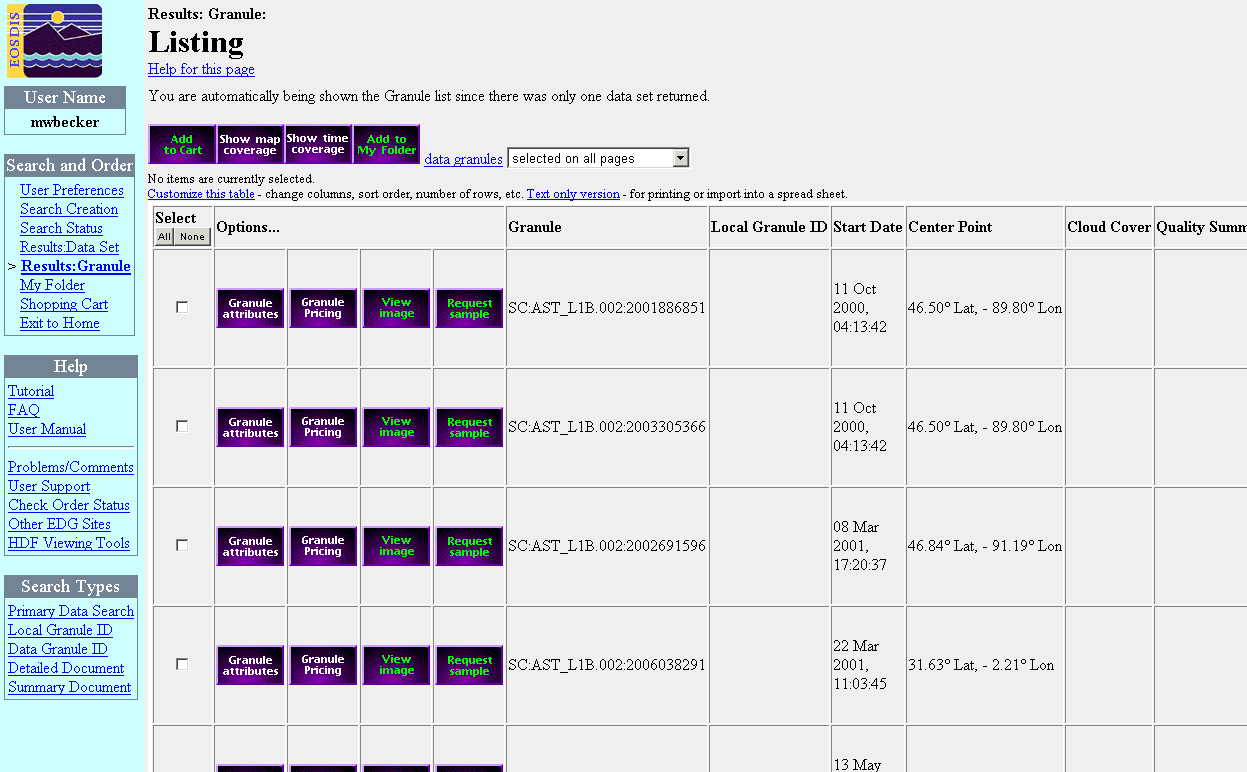Click the EOSDIS logo image
The width and height of the screenshot is (1247, 772).
(x=55, y=41)
